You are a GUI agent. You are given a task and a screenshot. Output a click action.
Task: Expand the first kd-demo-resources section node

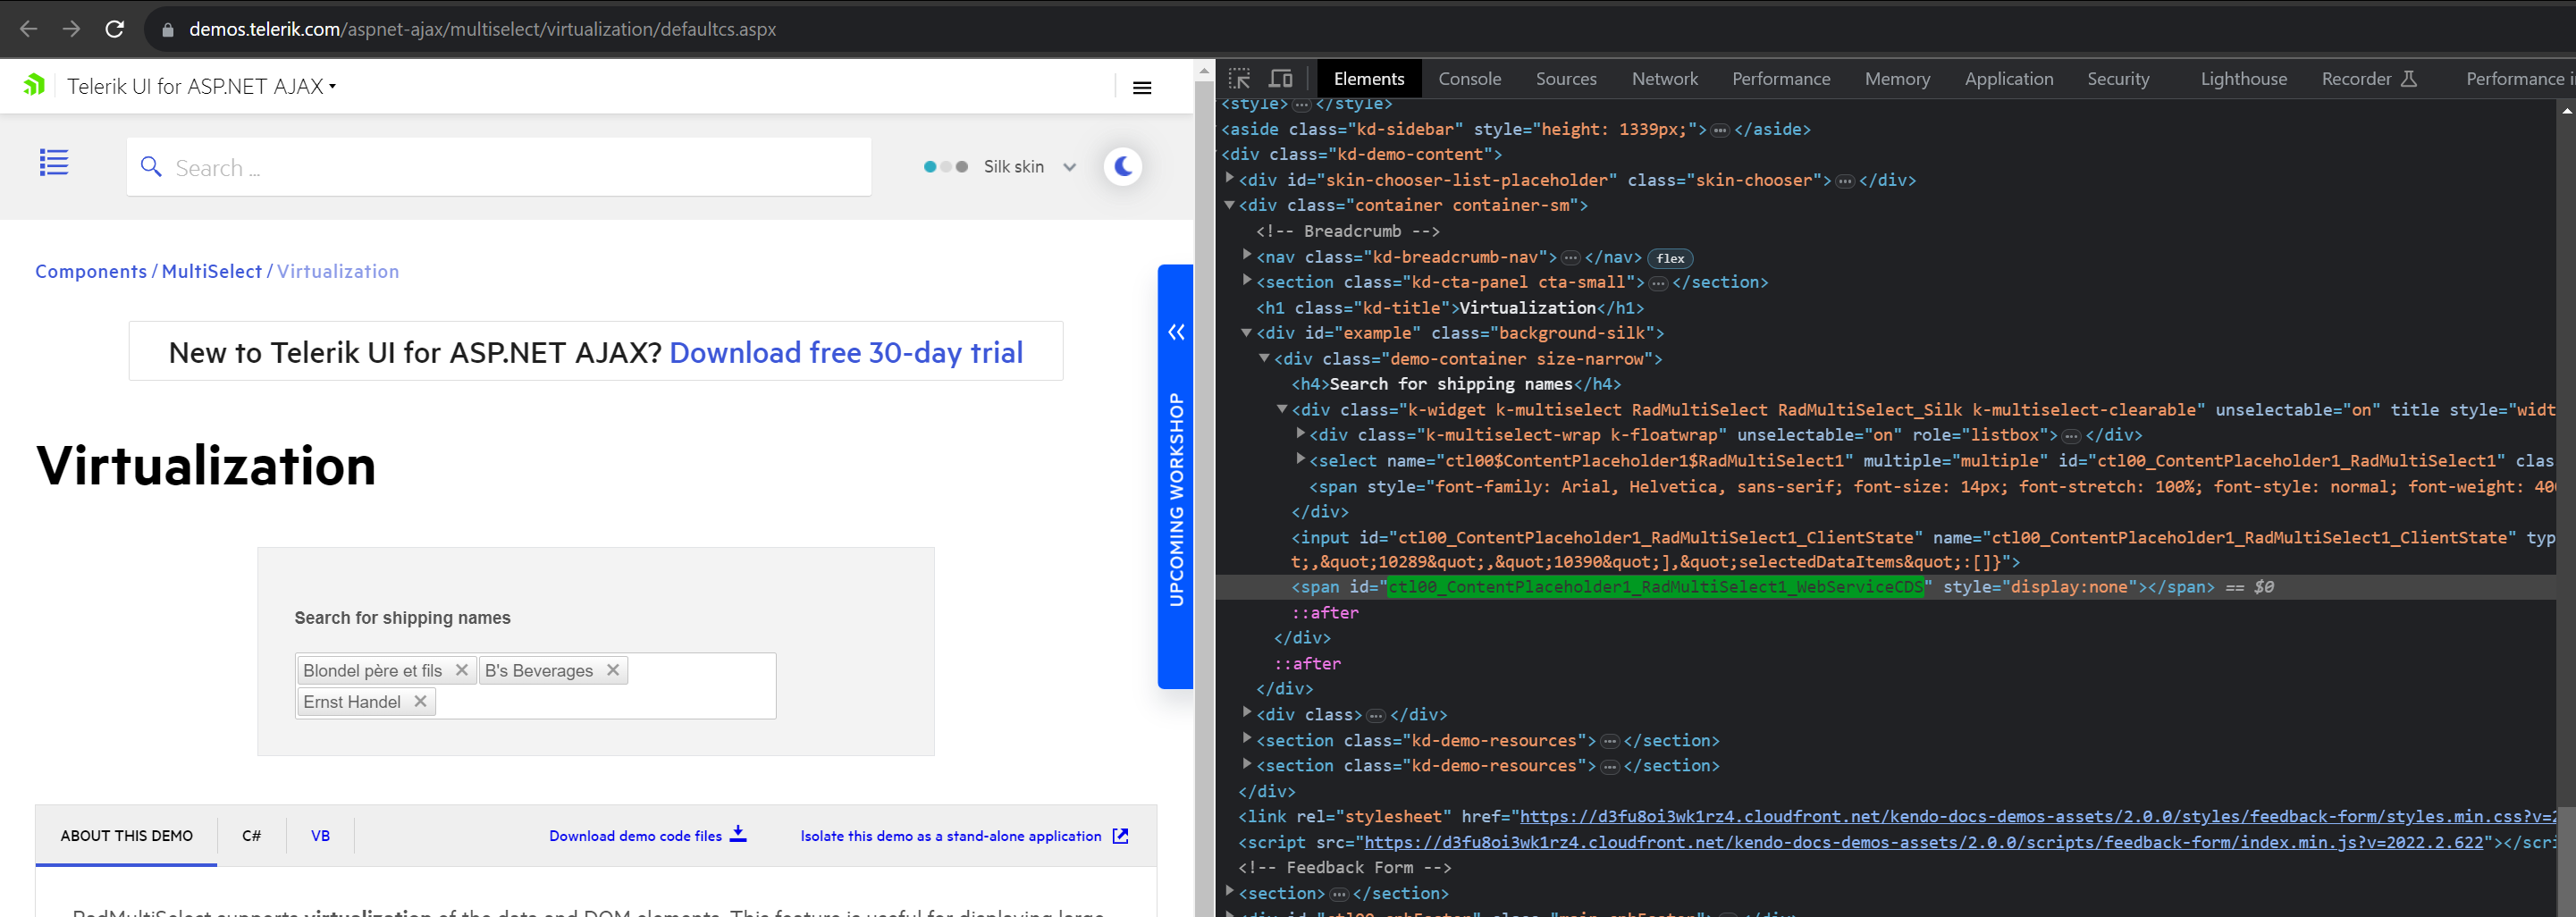pyautogui.click(x=1247, y=738)
